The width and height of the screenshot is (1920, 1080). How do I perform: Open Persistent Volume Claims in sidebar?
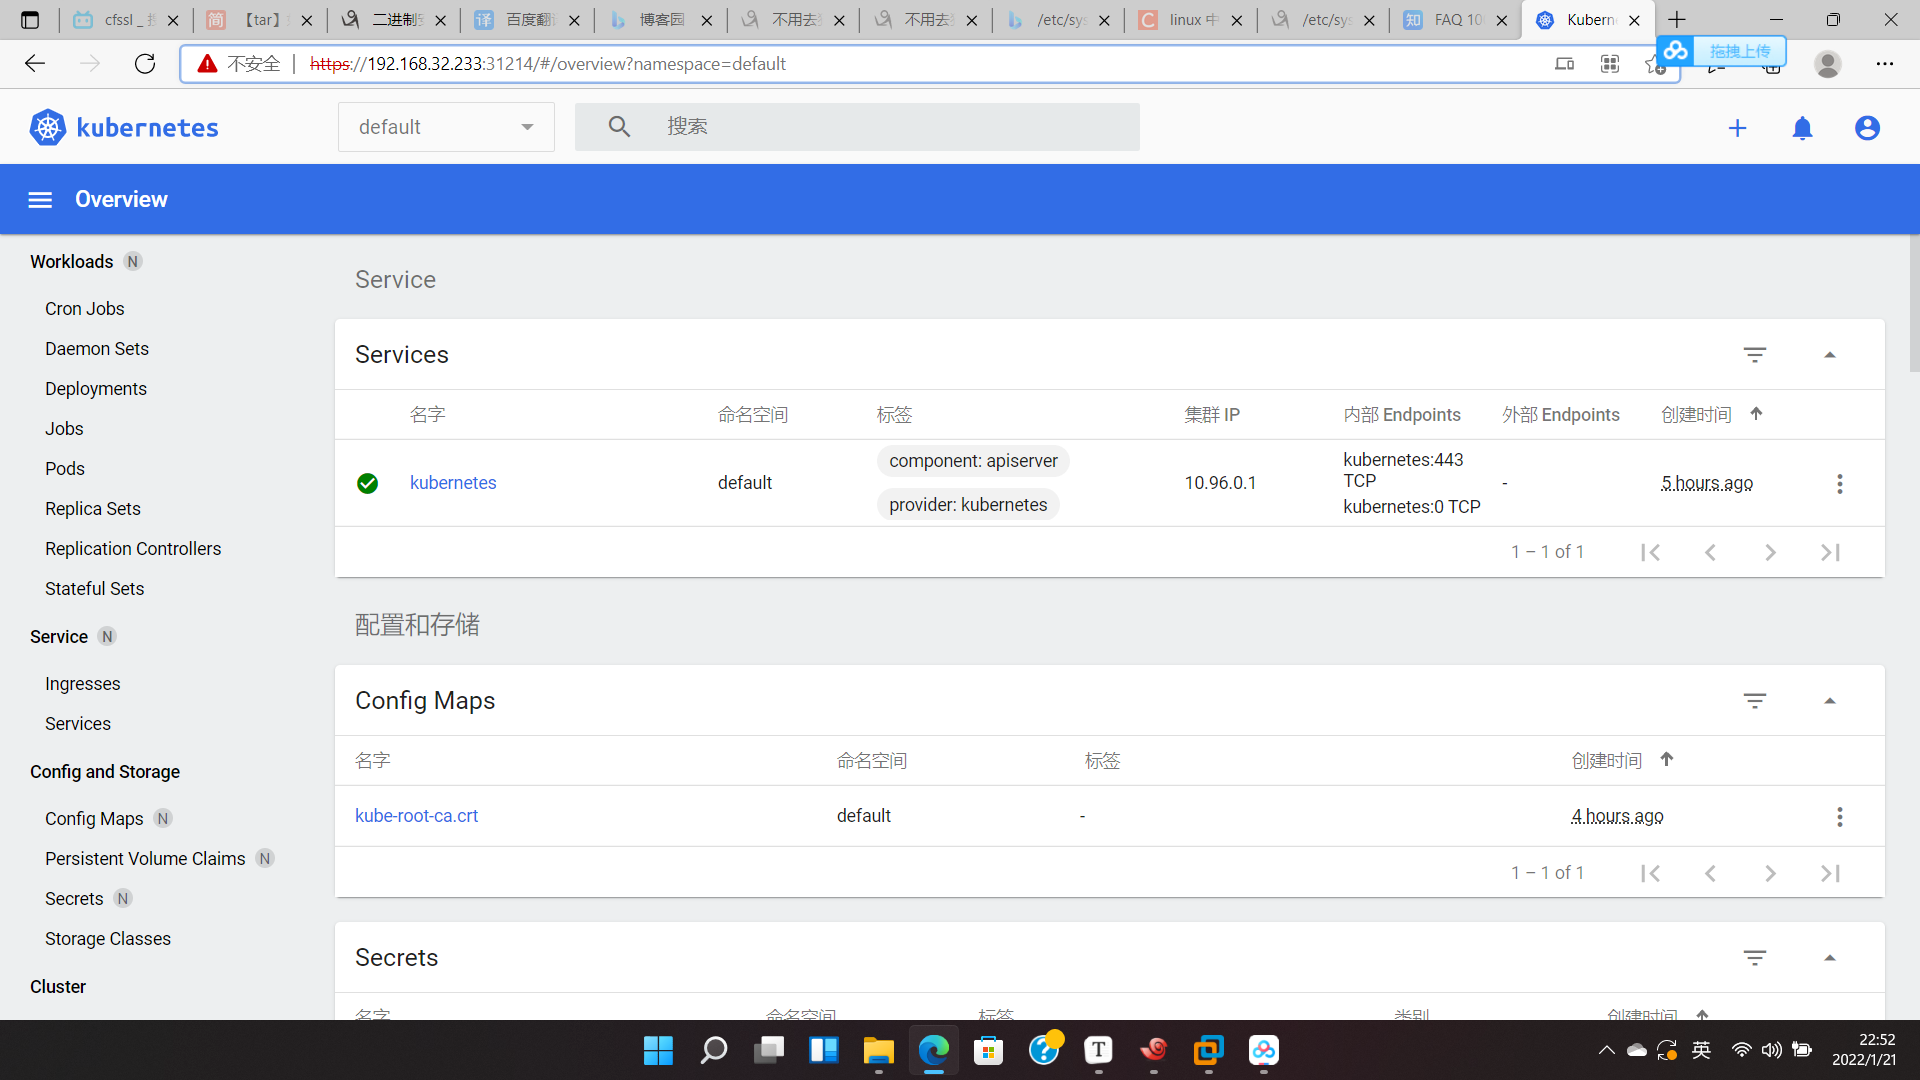[x=145, y=859]
